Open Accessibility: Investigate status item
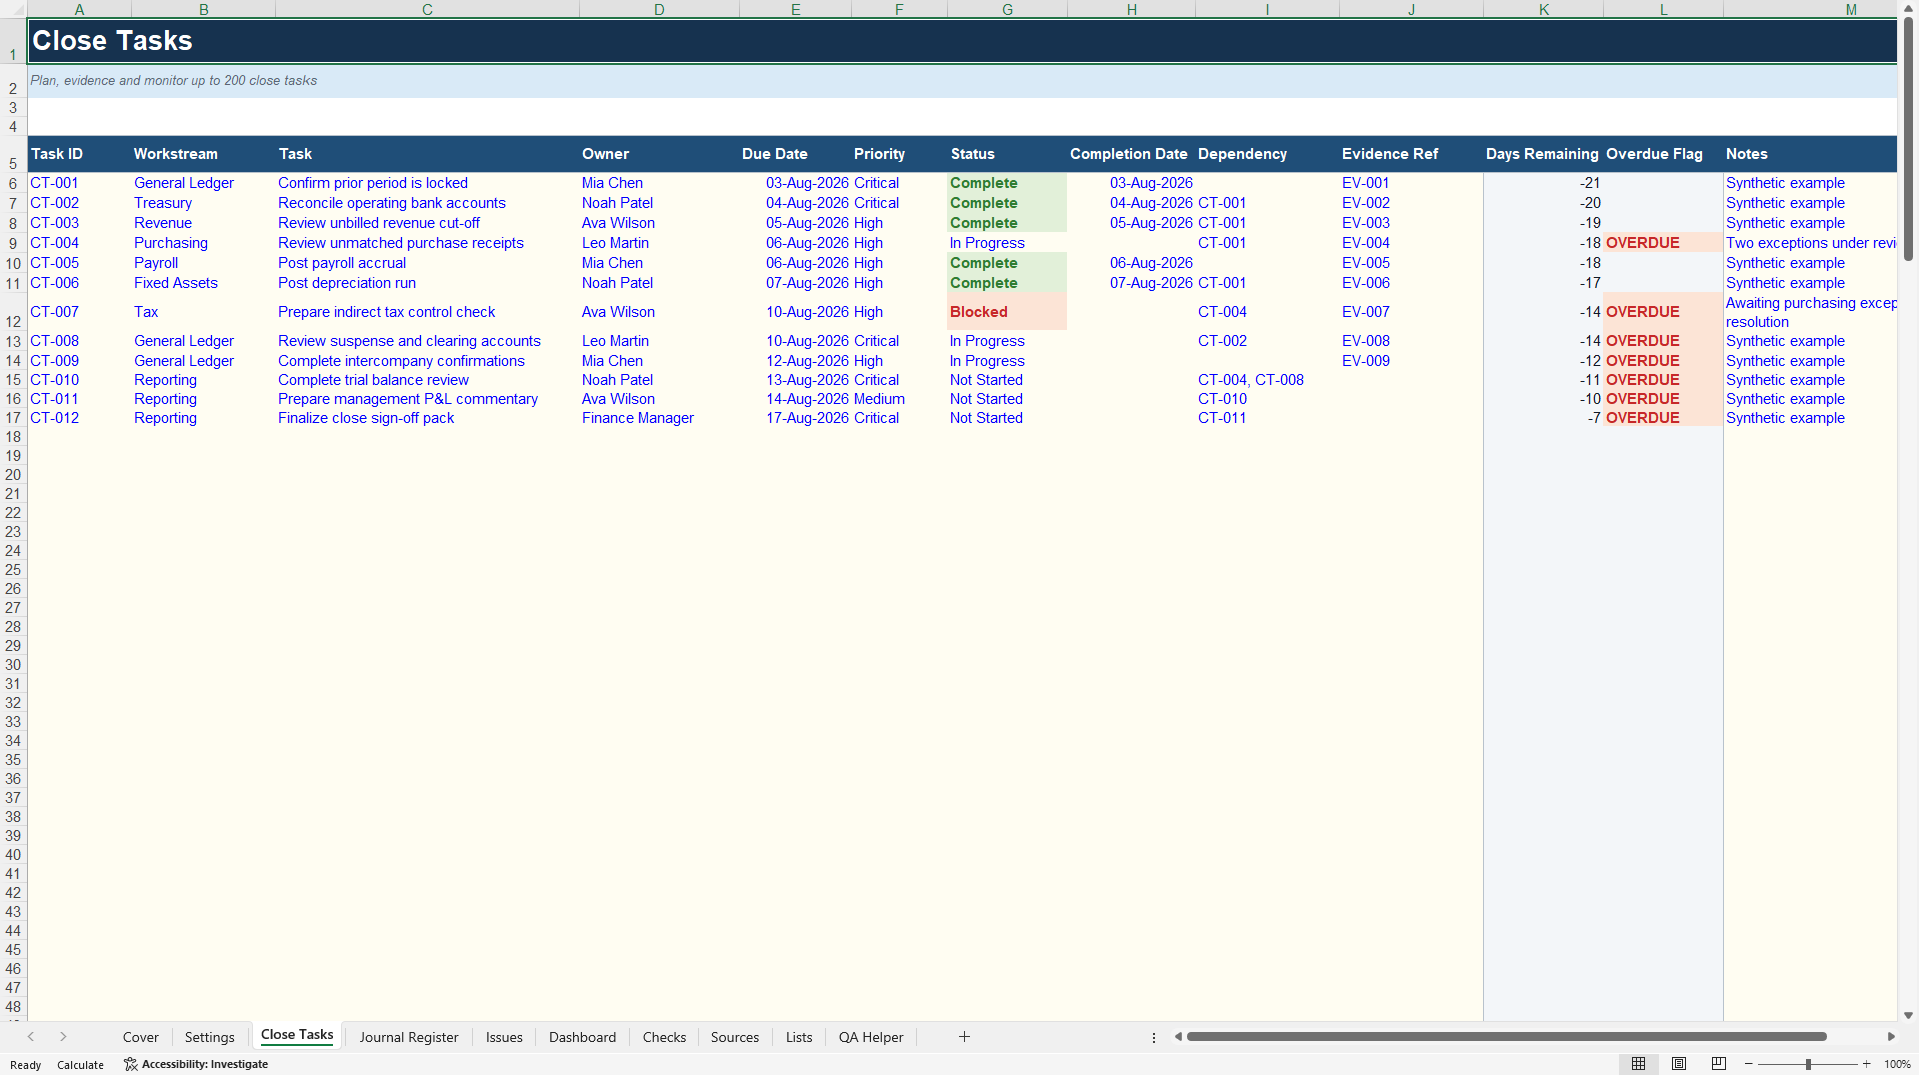 click(196, 1064)
